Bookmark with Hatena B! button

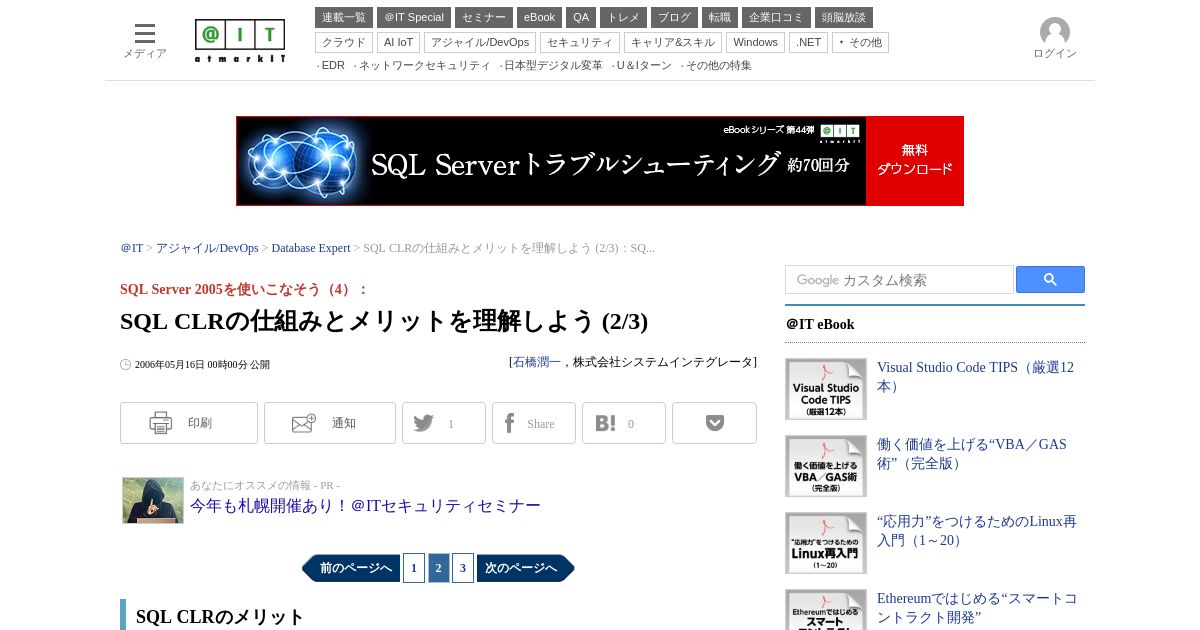pos(624,423)
